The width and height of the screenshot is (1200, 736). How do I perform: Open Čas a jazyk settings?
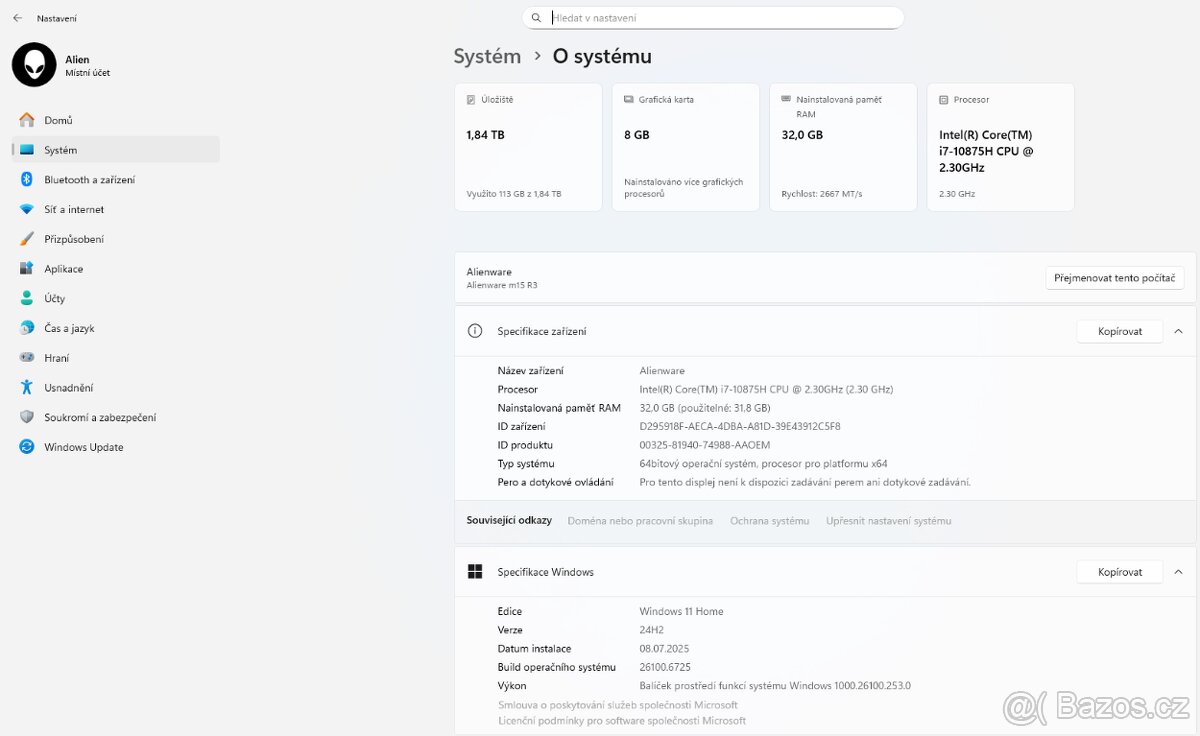pos(69,328)
